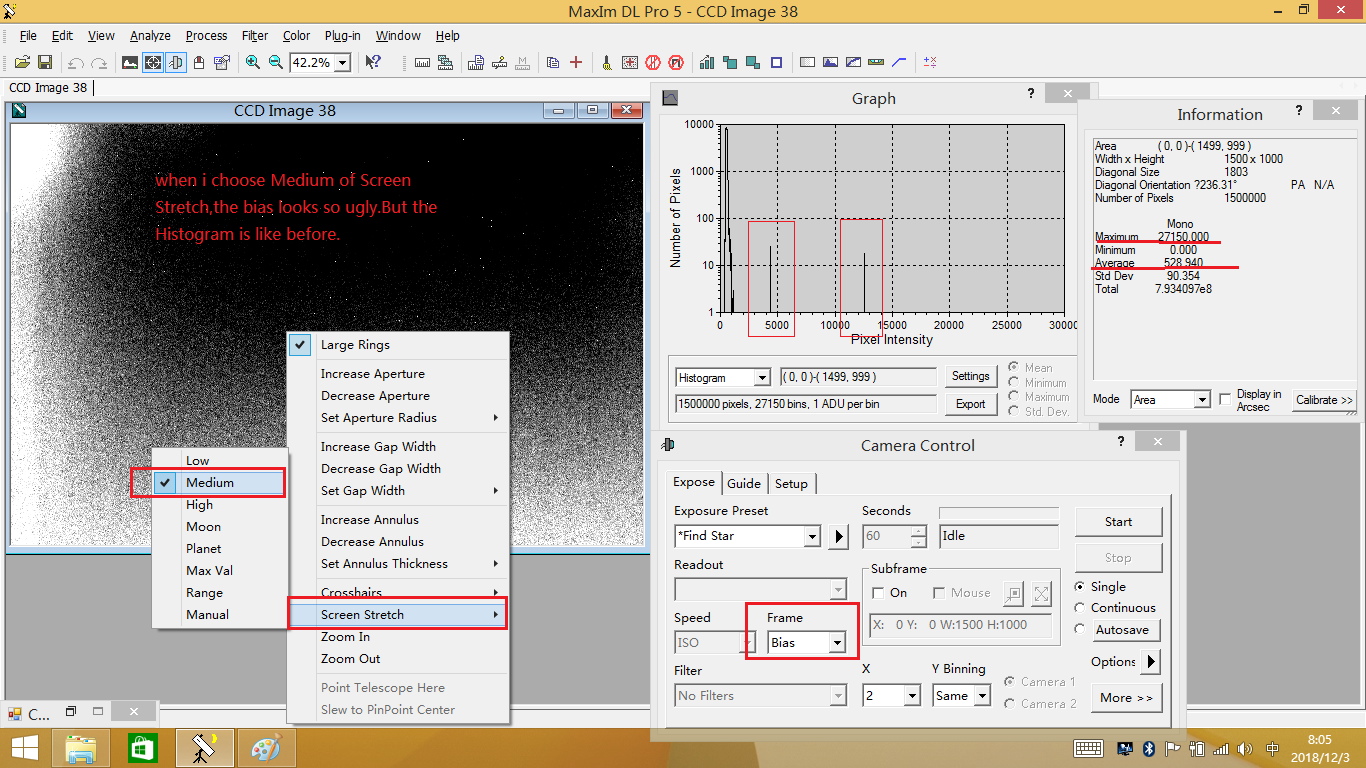This screenshot has width=1366, height=768.
Task: Open the astronomy app in the taskbar
Action: (x=205, y=748)
